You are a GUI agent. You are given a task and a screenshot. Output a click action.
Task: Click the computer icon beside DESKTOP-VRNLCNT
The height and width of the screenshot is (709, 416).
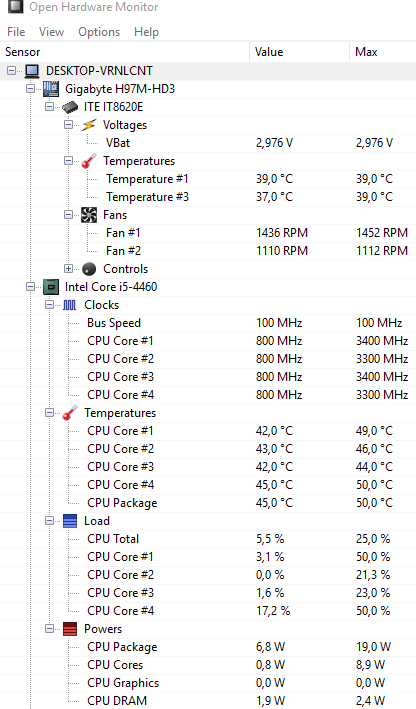tap(32, 71)
